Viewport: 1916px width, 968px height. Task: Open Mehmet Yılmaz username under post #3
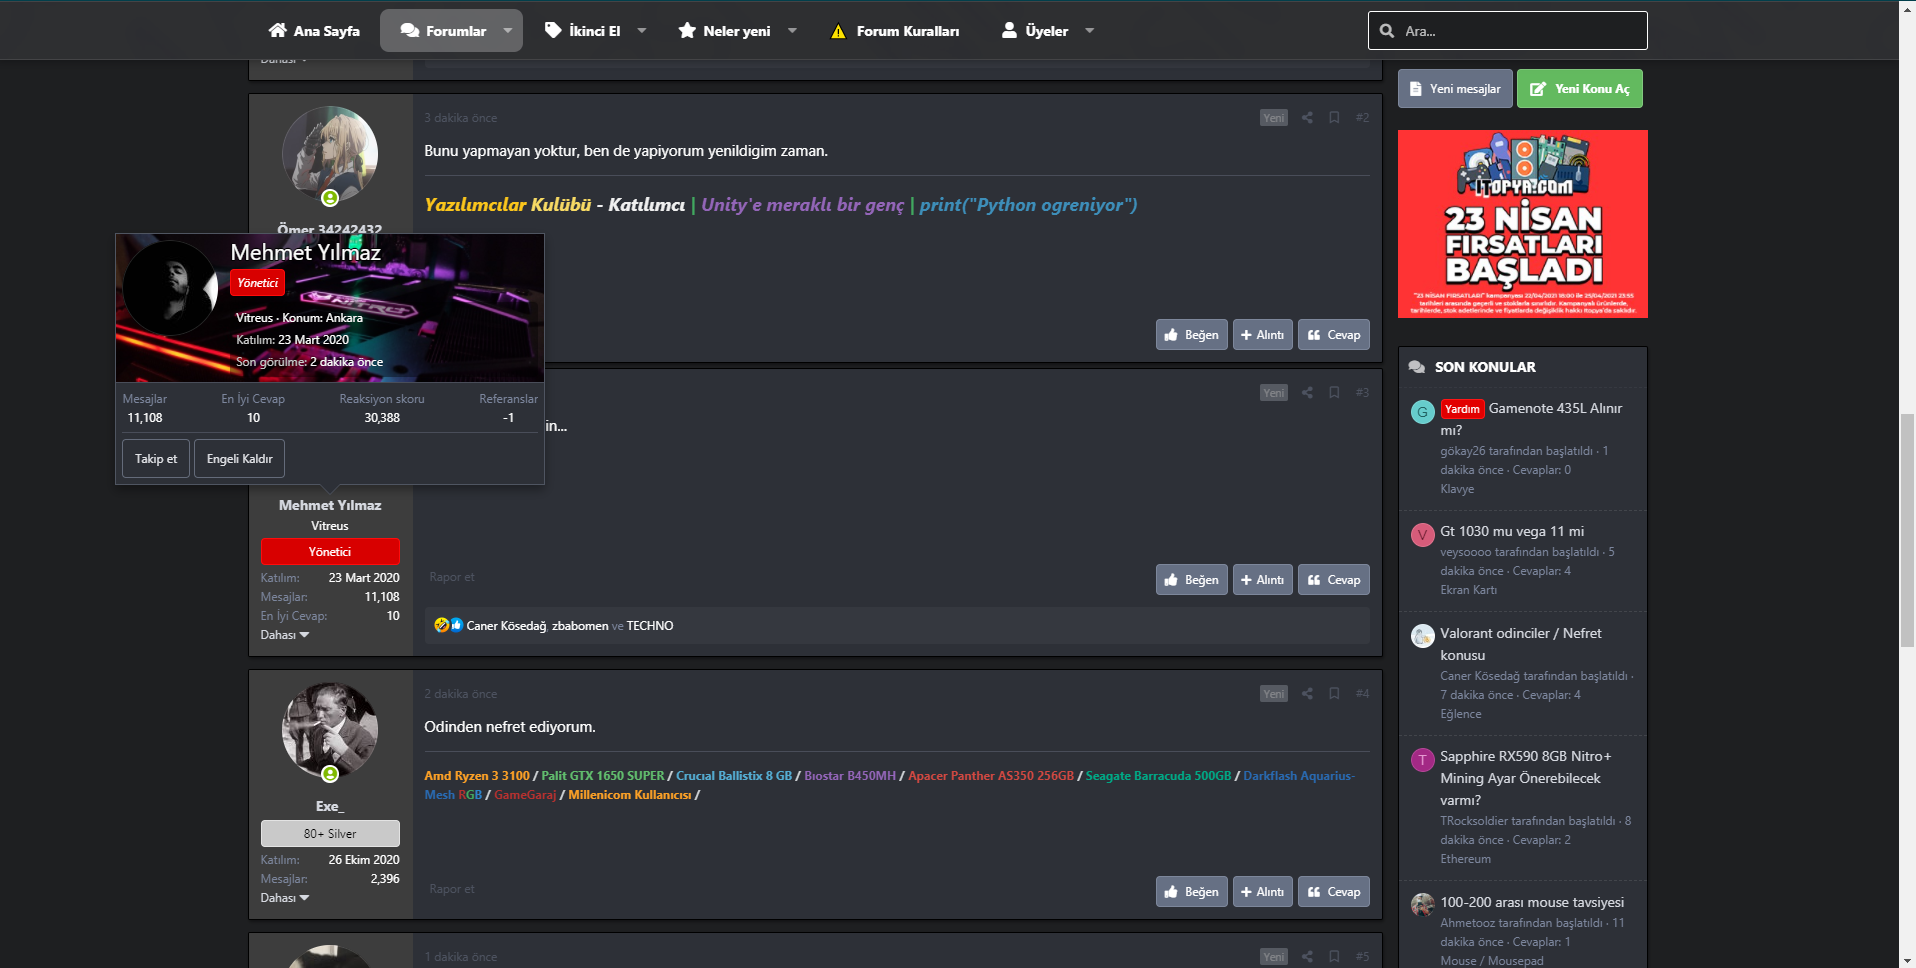(330, 505)
